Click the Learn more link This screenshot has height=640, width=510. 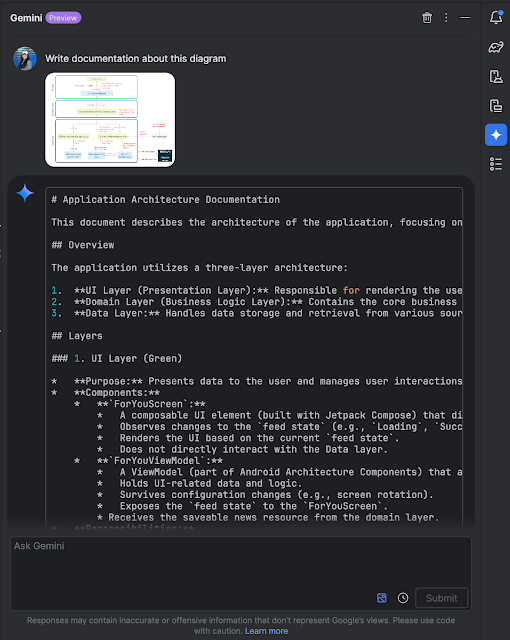click(x=266, y=631)
